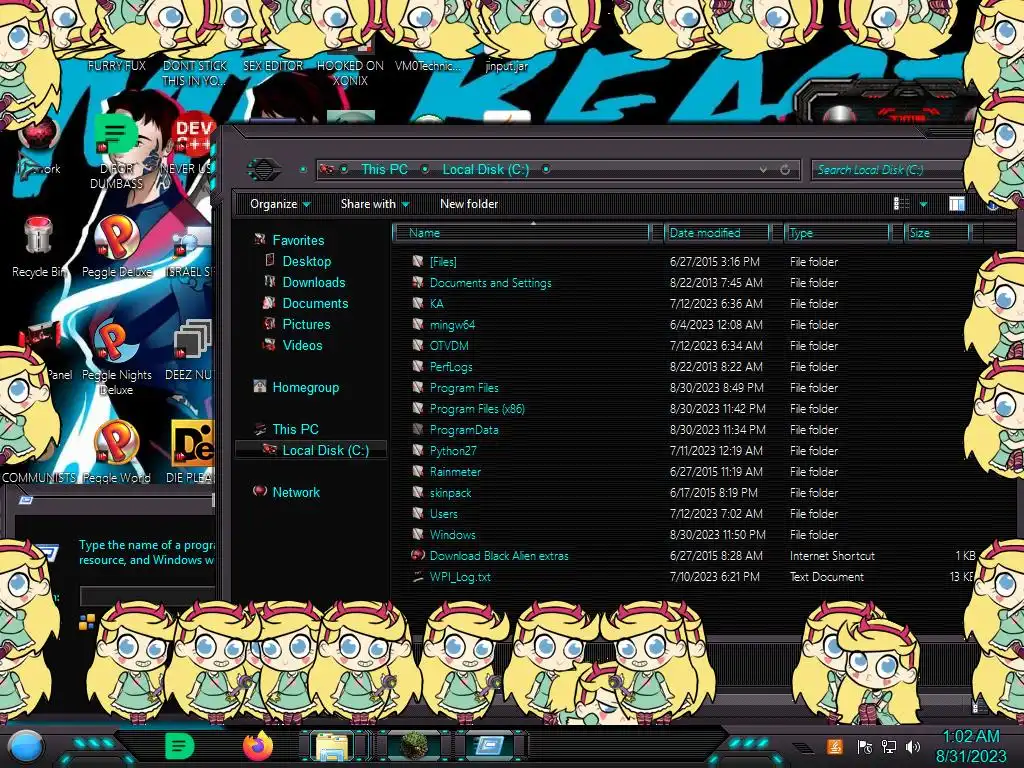
Task: Expand breadcrumb arrow after Local Disk (C:)
Action: click(x=546, y=169)
